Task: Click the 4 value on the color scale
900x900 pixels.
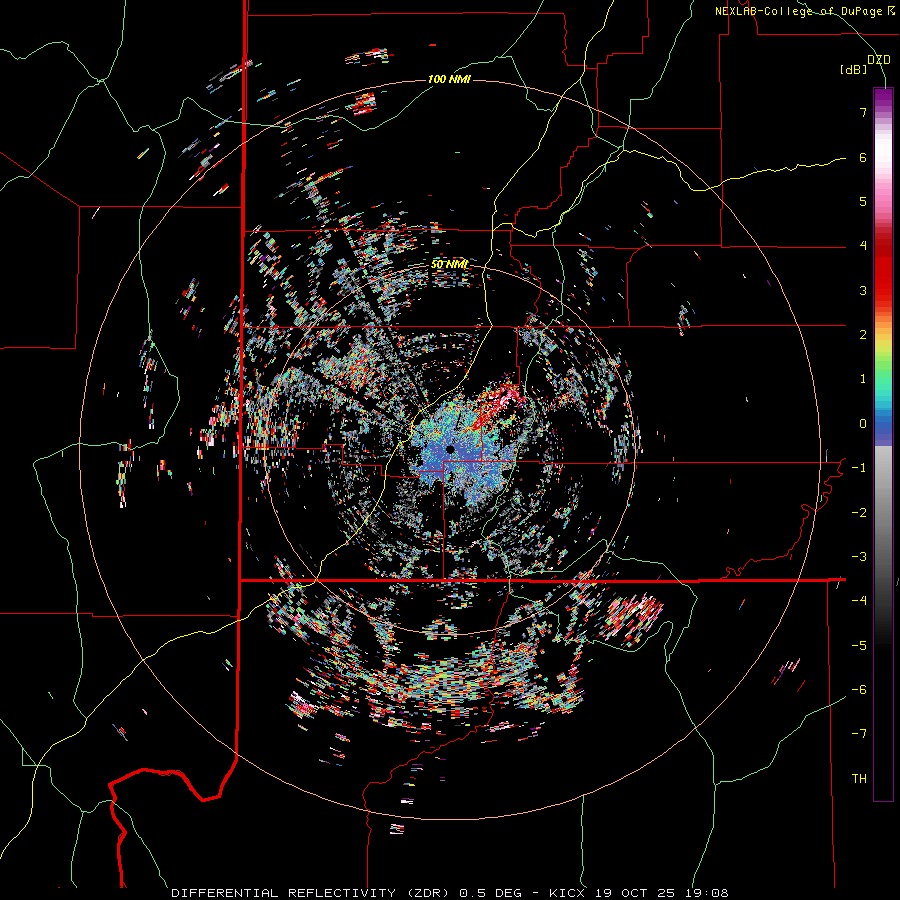Action: click(863, 246)
